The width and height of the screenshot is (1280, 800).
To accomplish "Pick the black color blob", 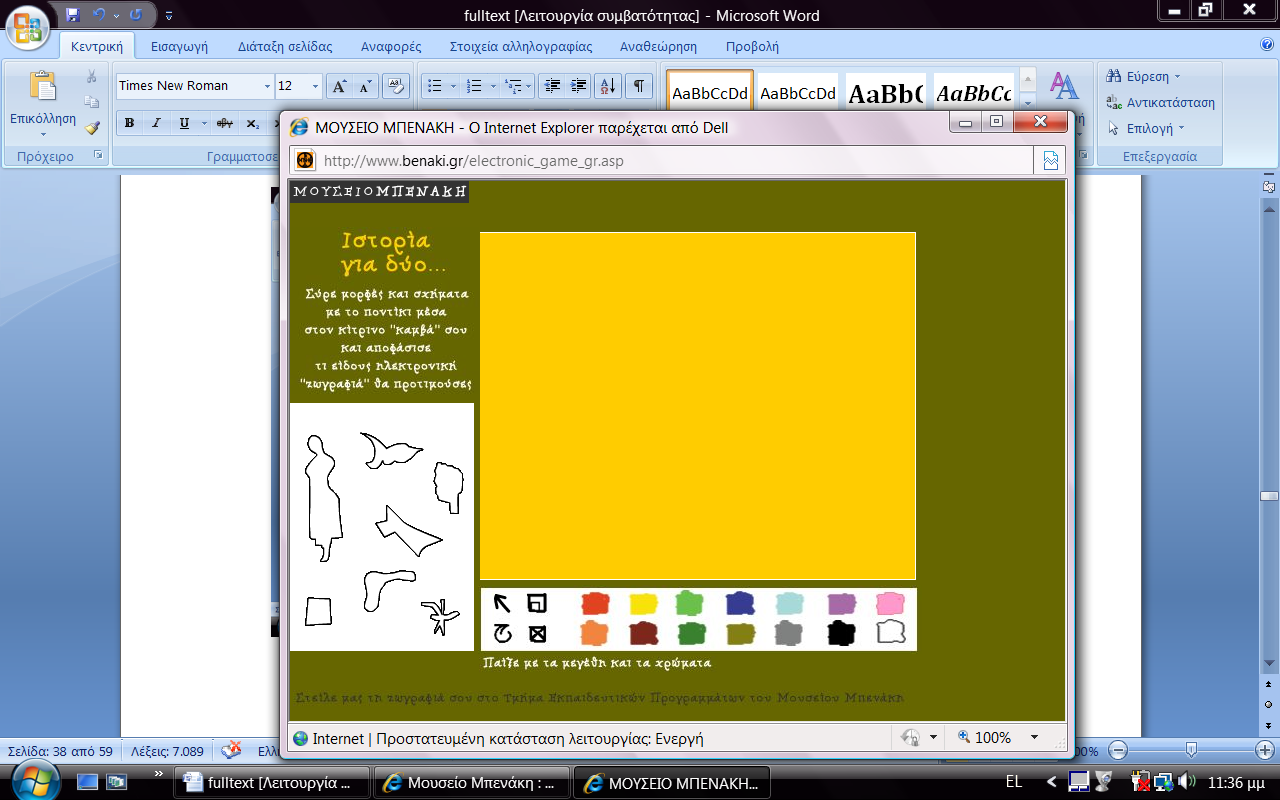I will (842, 633).
